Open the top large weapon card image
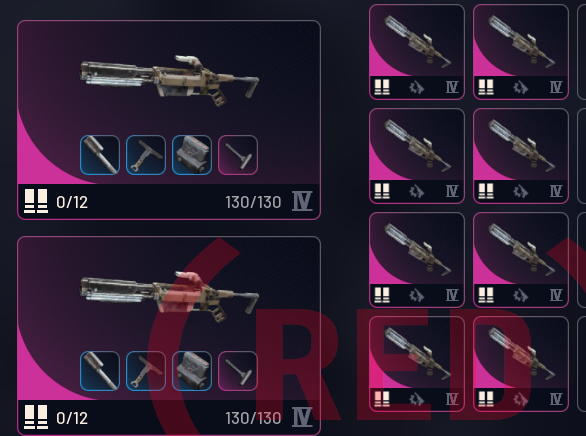586x436 pixels. tap(170, 80)
